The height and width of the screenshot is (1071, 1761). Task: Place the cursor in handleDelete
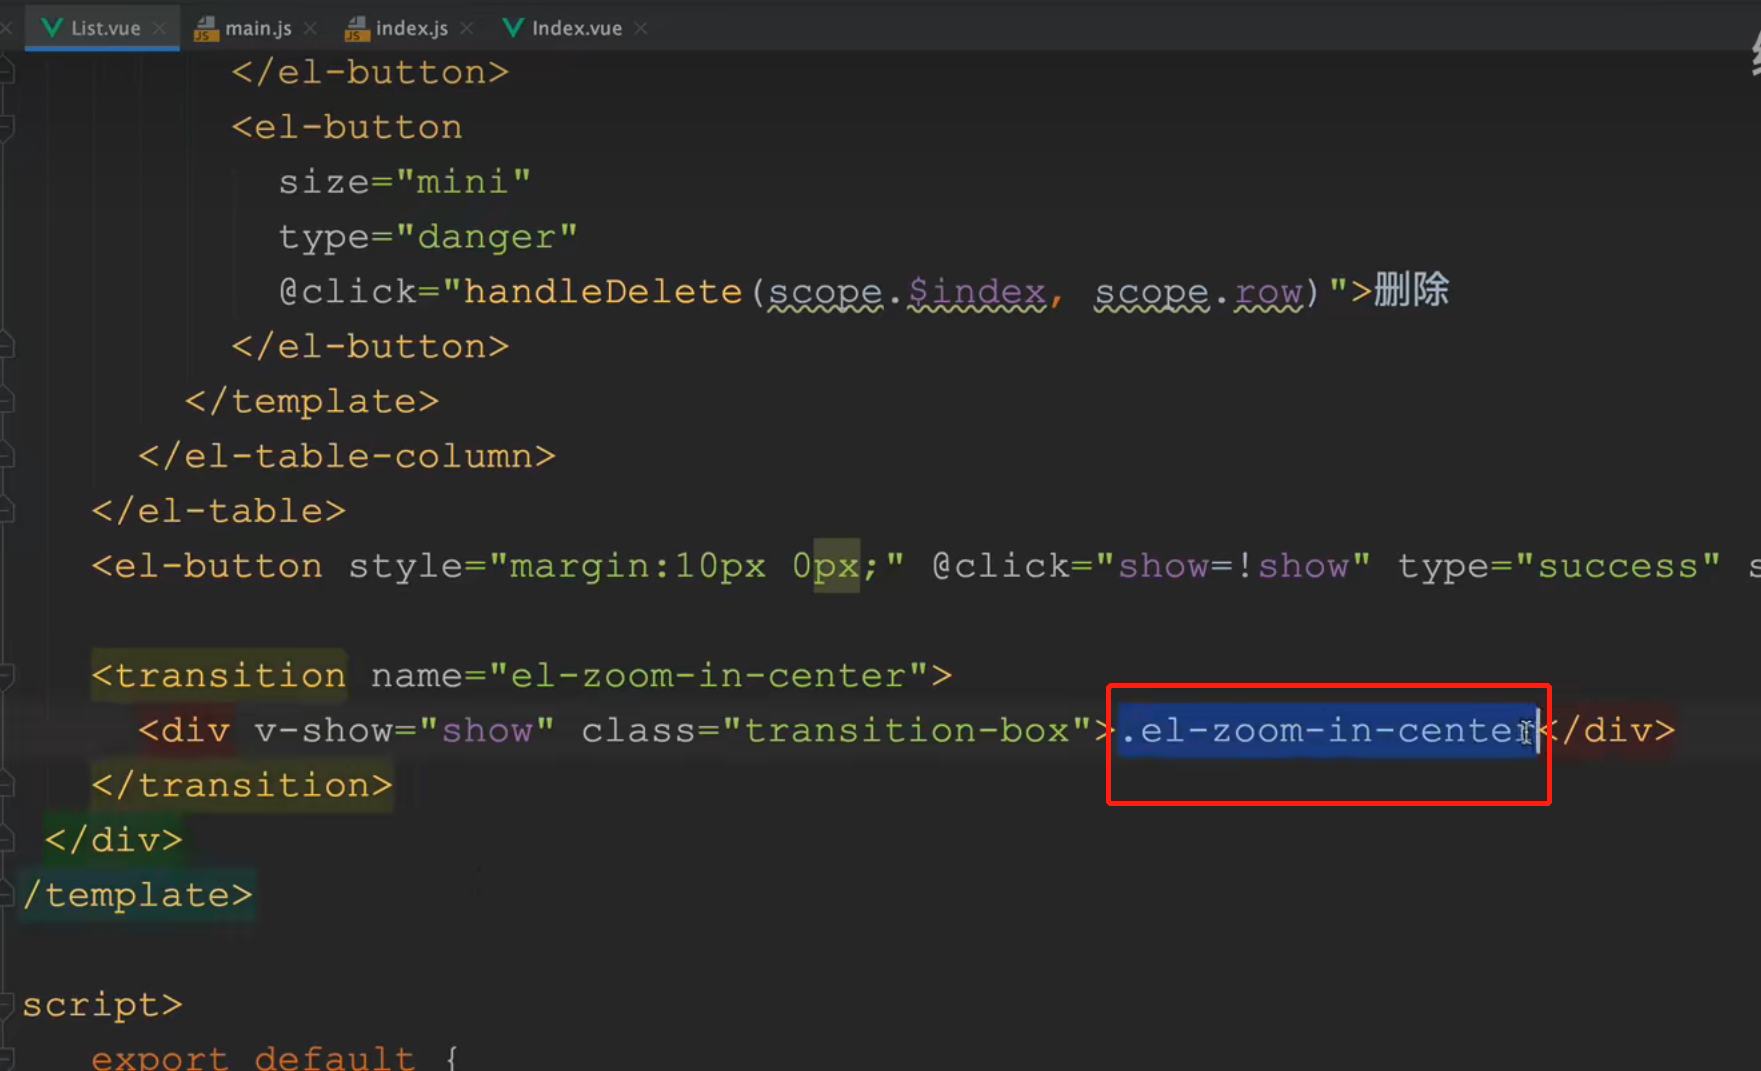coord(603,292)
